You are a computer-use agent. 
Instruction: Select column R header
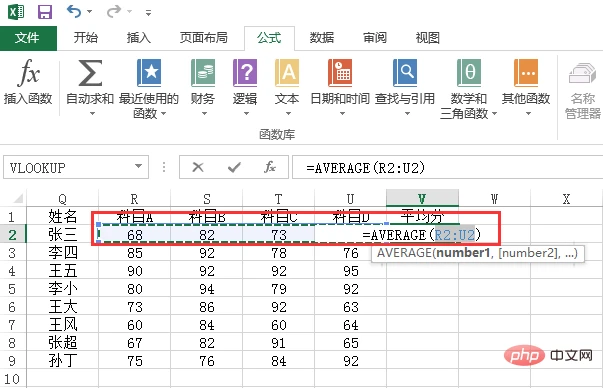(134, 198)
